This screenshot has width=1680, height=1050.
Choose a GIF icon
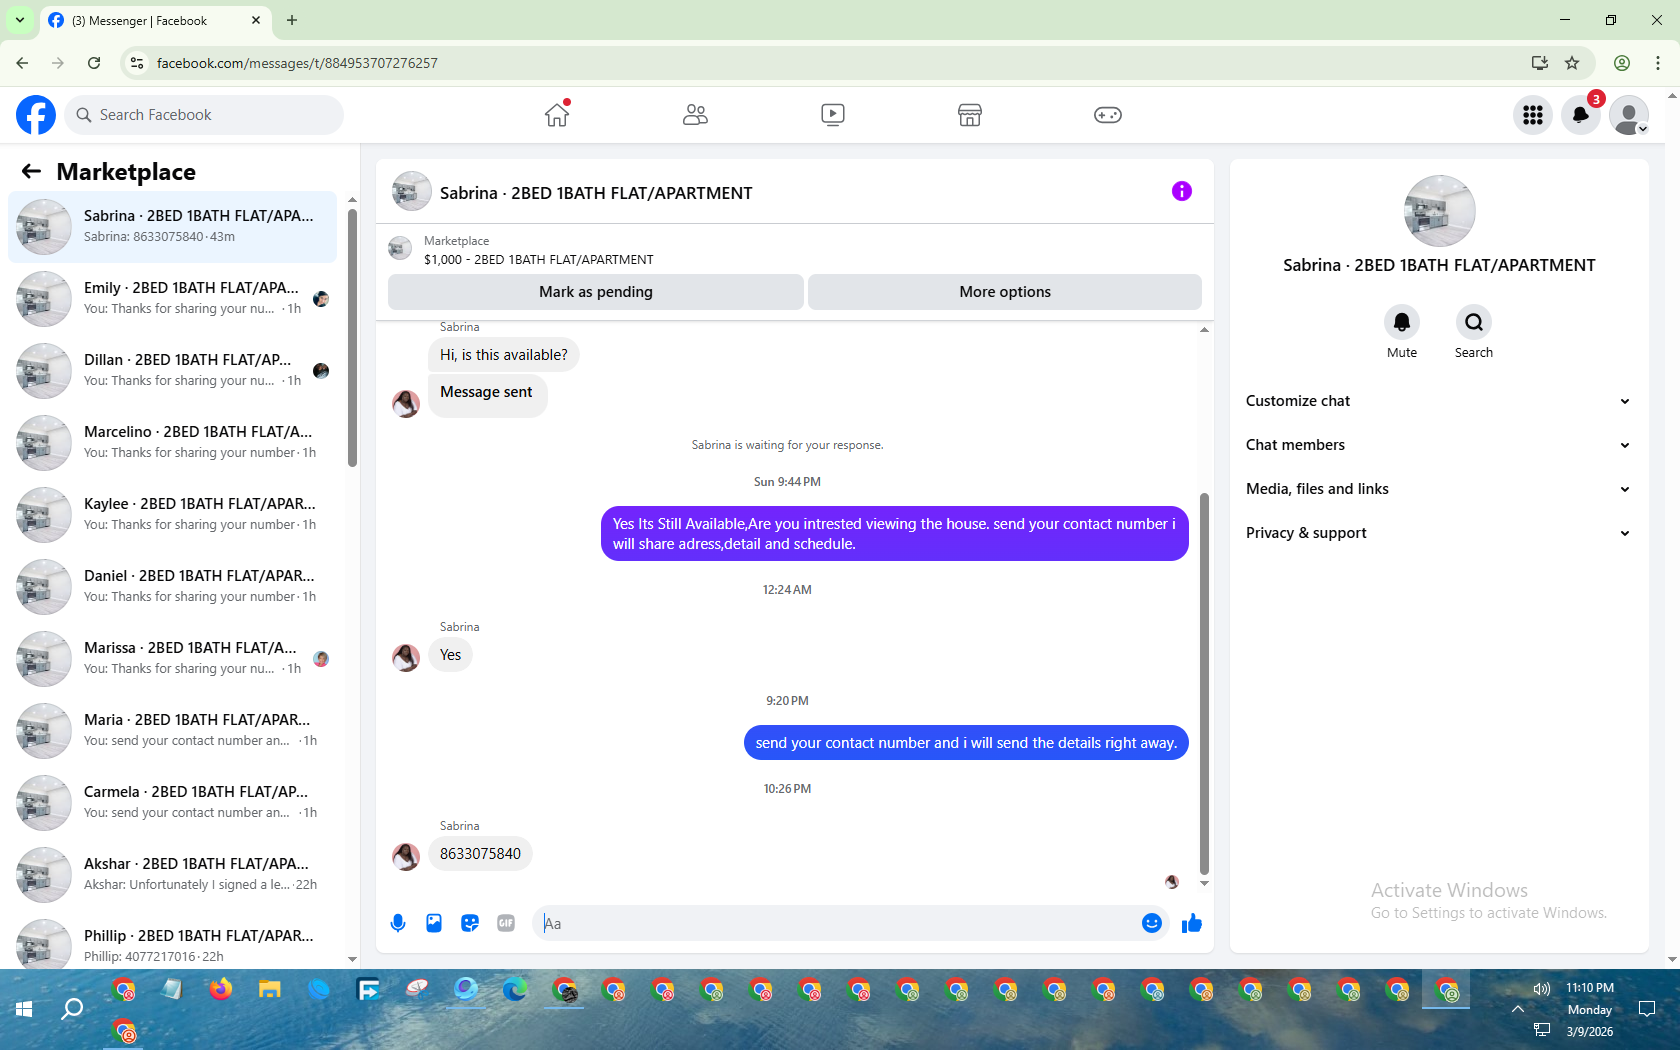click(x=506, y=923)
